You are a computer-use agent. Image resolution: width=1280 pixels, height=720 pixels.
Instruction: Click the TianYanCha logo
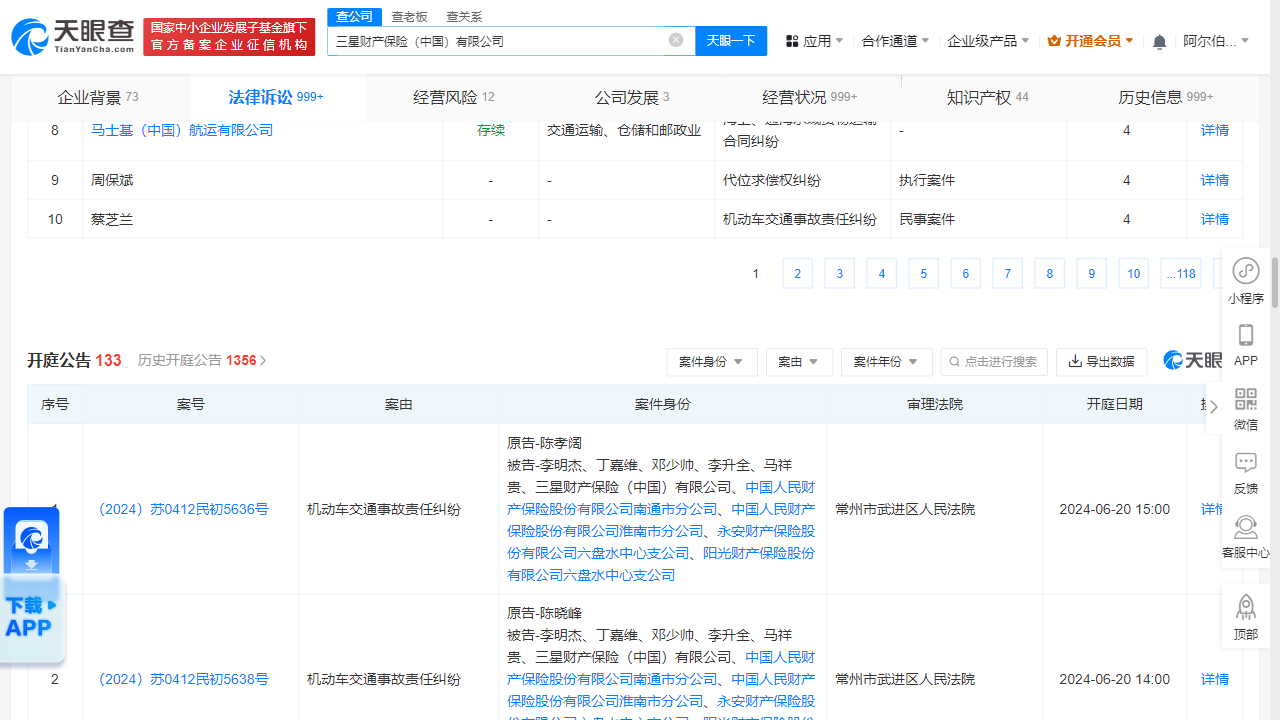tap(72, 37)
